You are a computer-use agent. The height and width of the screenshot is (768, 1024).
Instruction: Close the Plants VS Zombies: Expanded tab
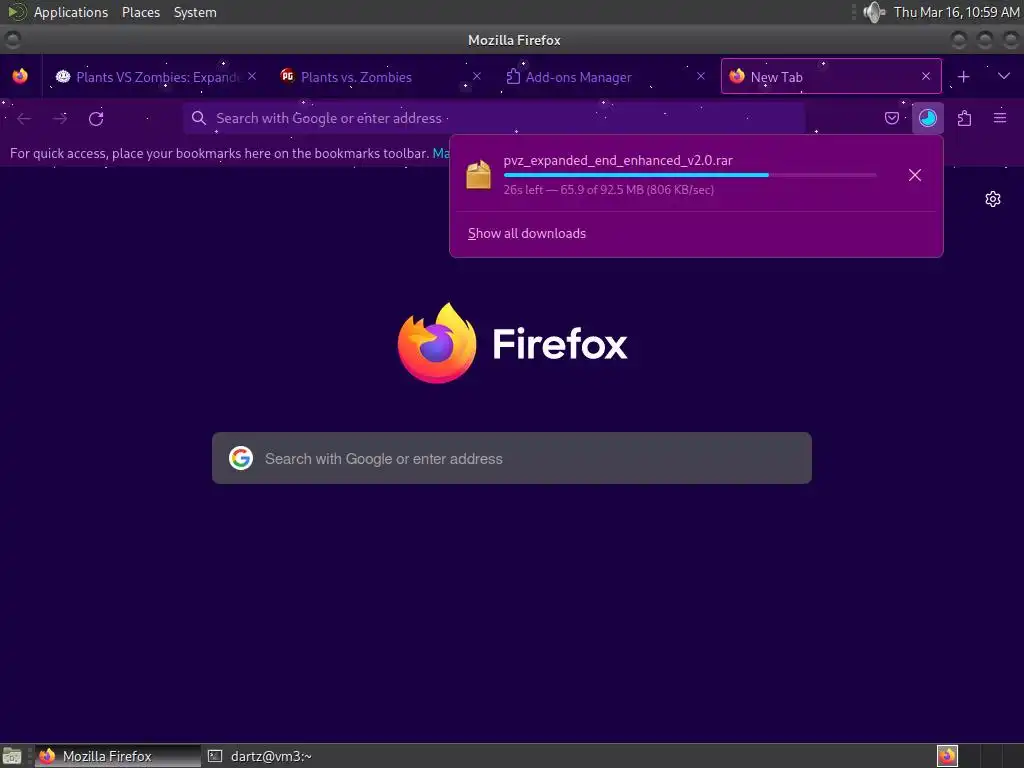[x=252, y=76]
